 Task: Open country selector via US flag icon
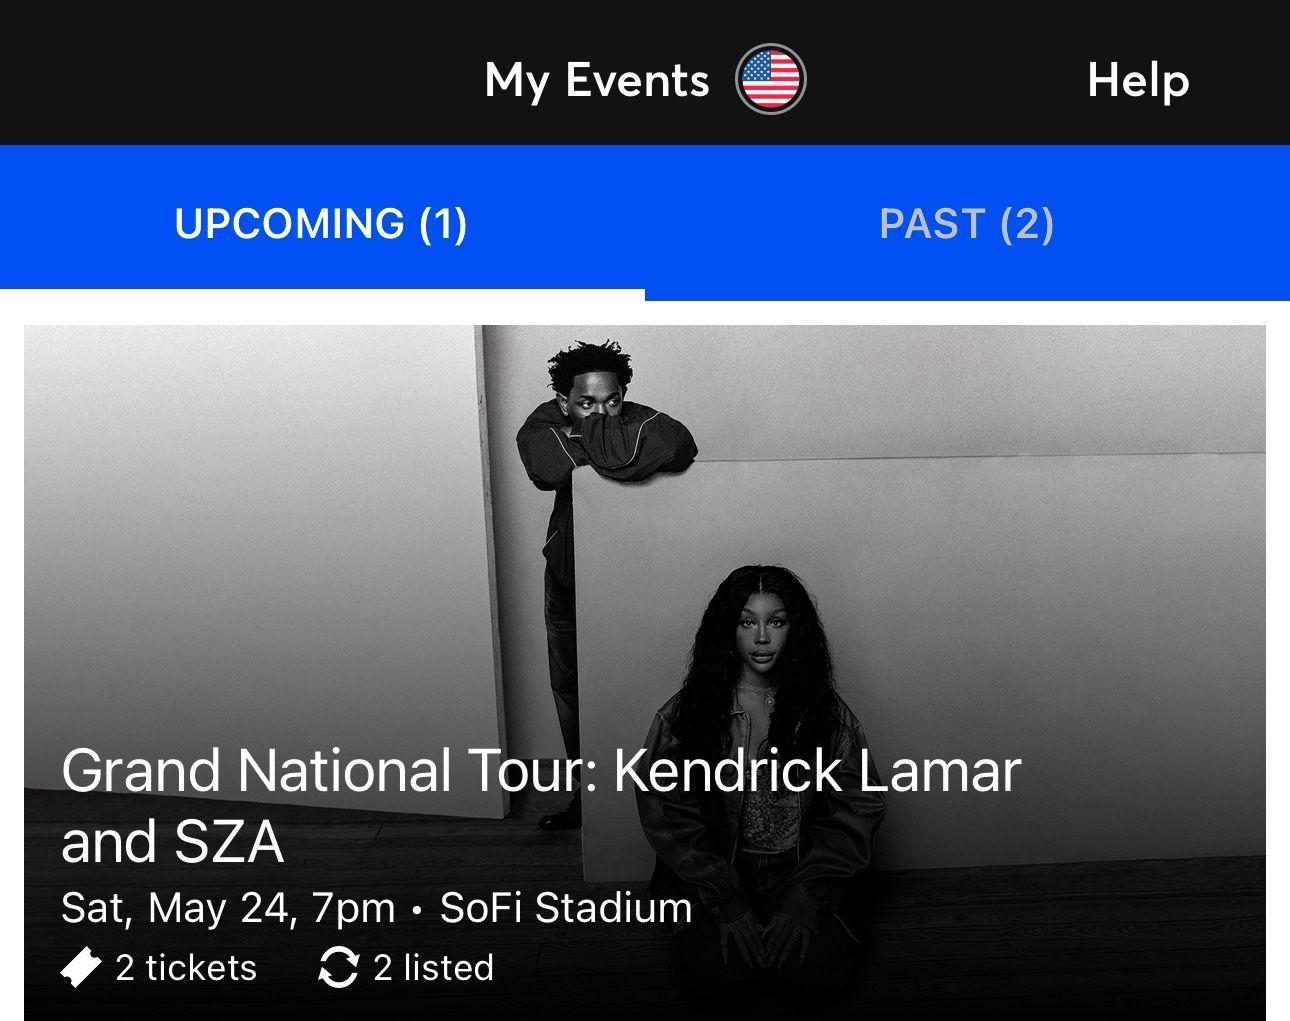tap(770, 80)
